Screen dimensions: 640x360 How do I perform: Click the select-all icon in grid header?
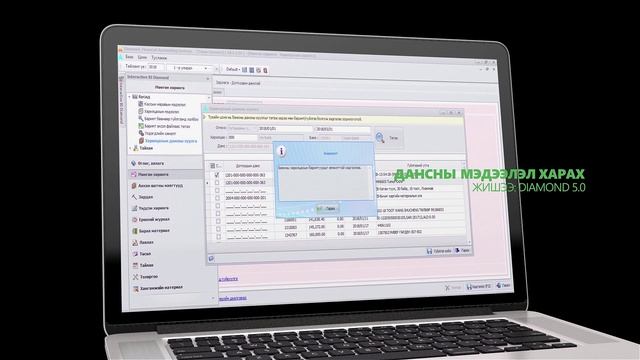pyautogui.click(x=212, y=166)
